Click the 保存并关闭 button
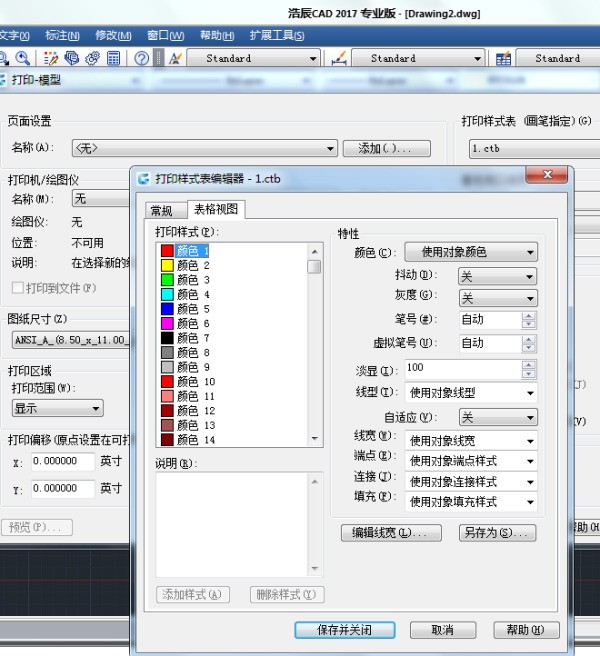 pos(345,630)
